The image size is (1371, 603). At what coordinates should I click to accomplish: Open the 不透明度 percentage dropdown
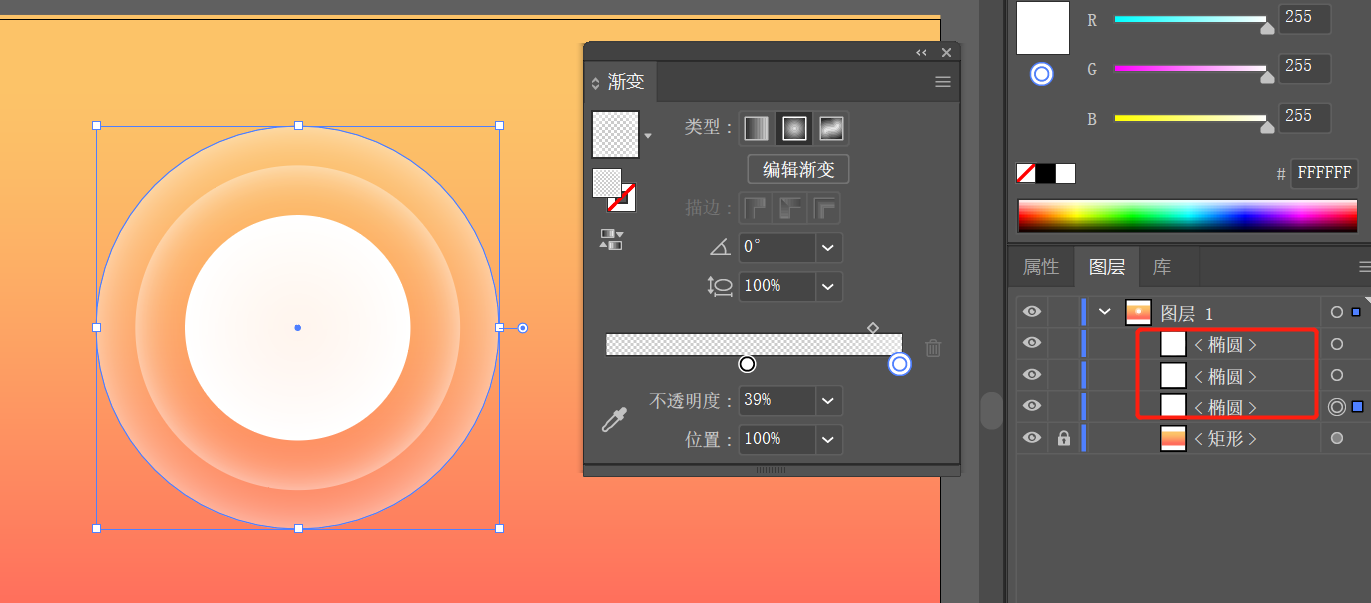(828, 401)
